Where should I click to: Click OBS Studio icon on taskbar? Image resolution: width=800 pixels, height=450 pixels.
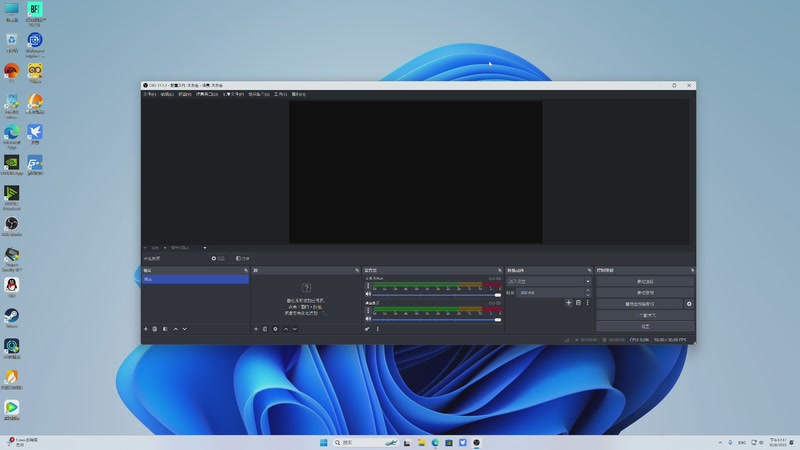point(476,442)
